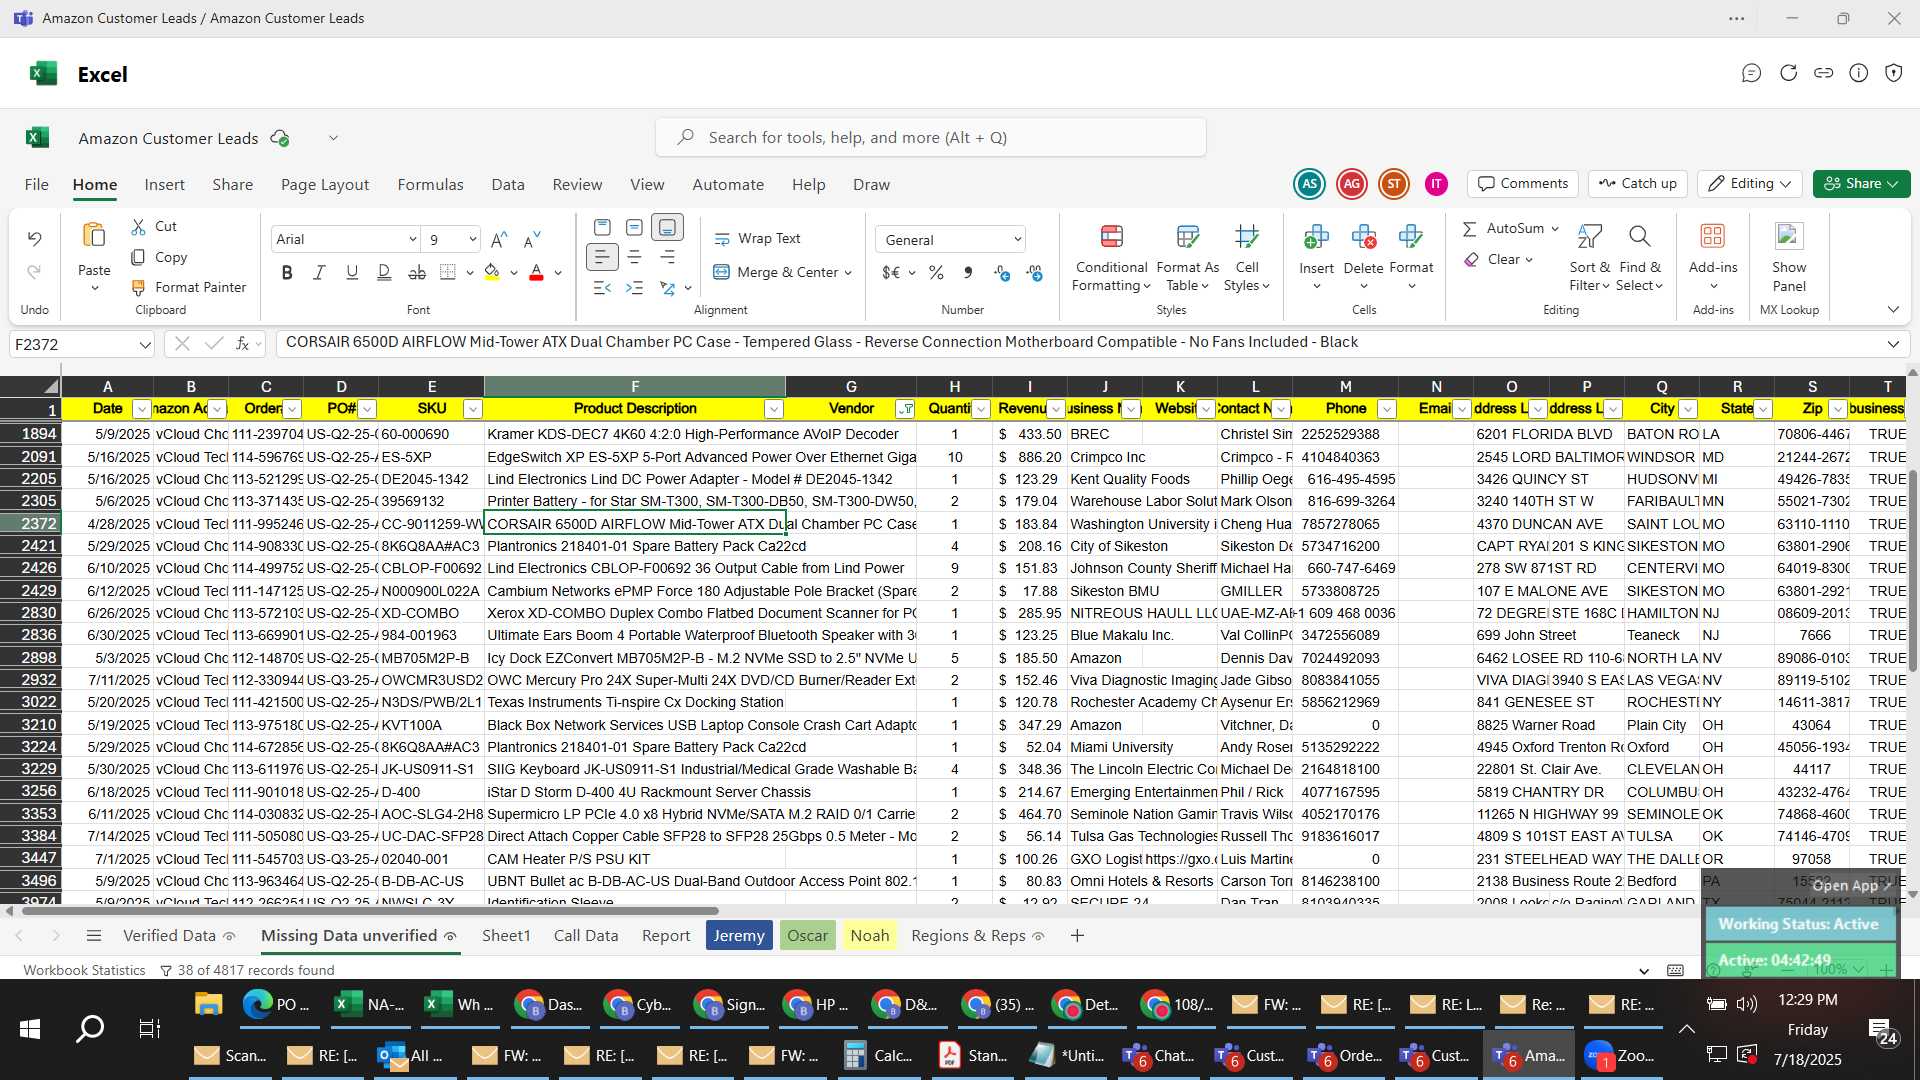The height and width of the screenshot is (1080, 1920).
Task: Click the Open App button
Action: pos(1851,885)
